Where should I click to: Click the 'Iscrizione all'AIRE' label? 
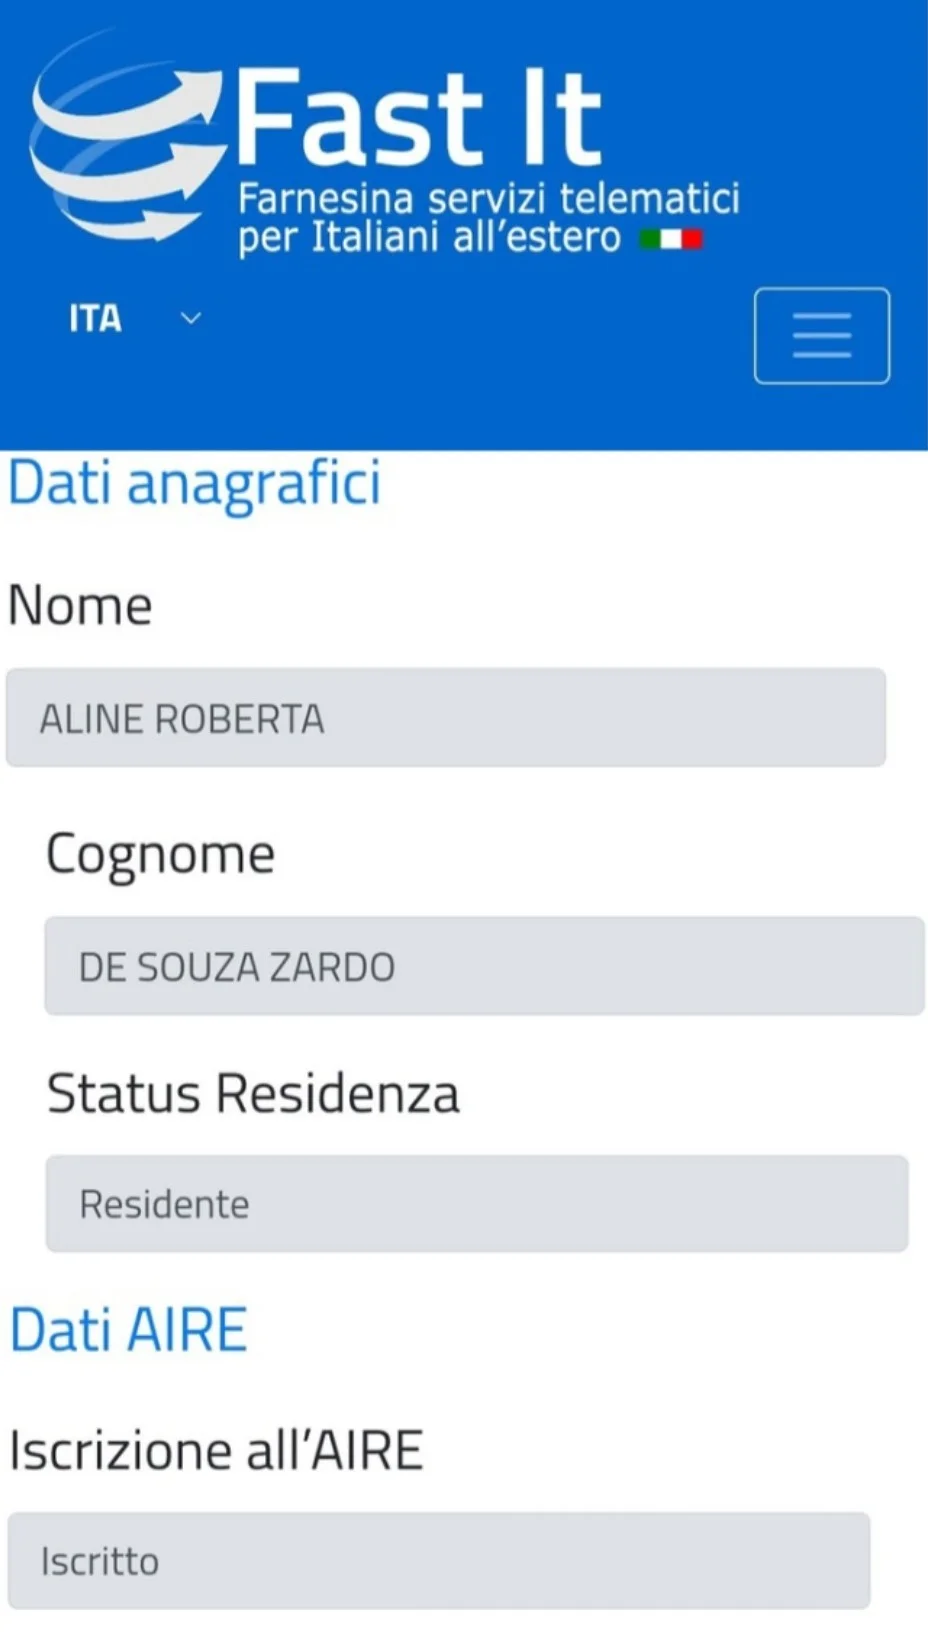pyautogui.click(x=216, y=1451)
